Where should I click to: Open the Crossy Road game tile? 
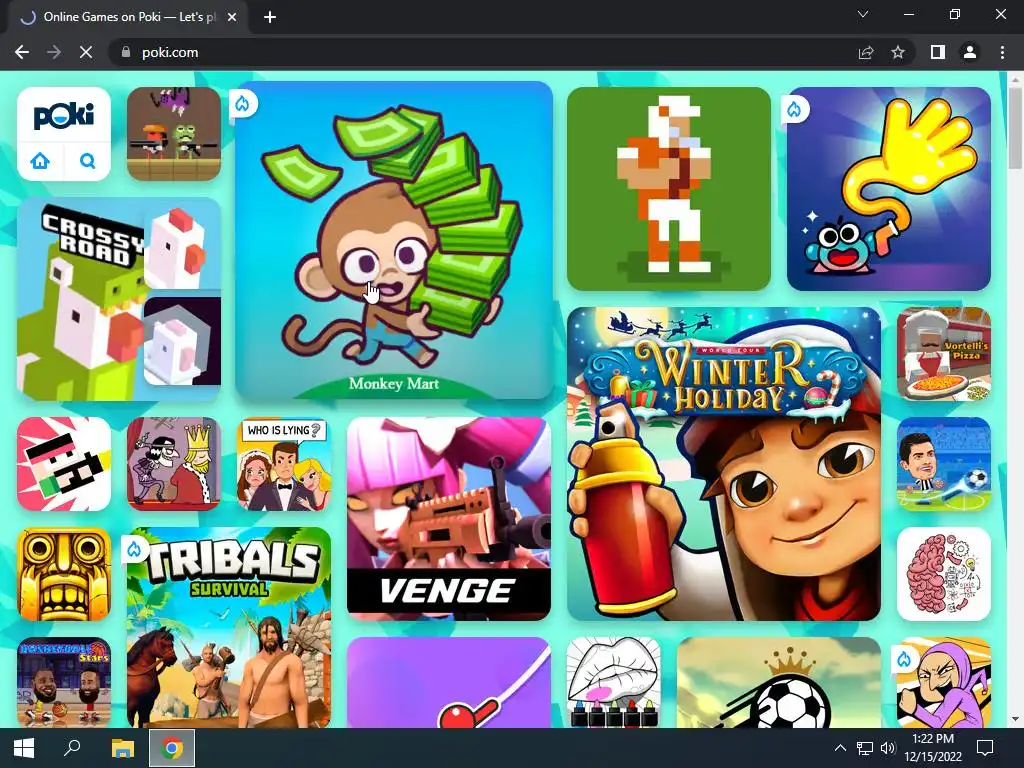click(x=119, y=298)
